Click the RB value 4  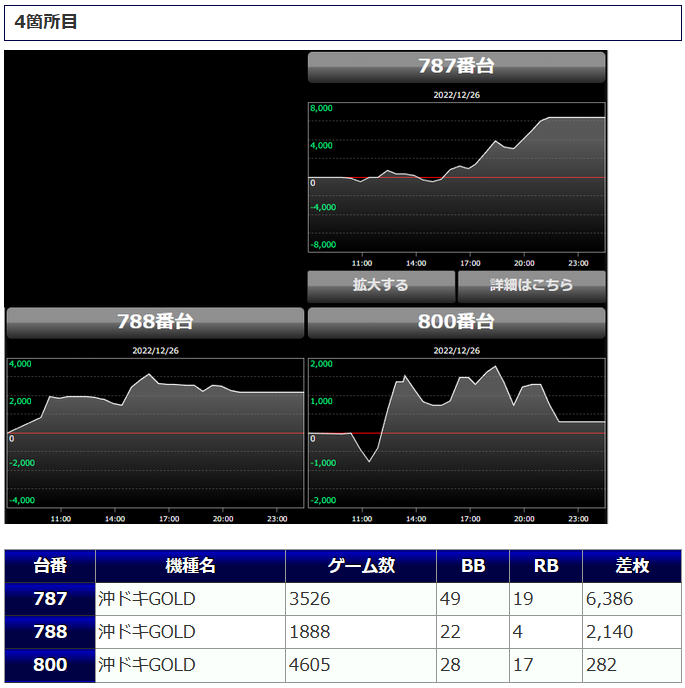pos(518,632)
